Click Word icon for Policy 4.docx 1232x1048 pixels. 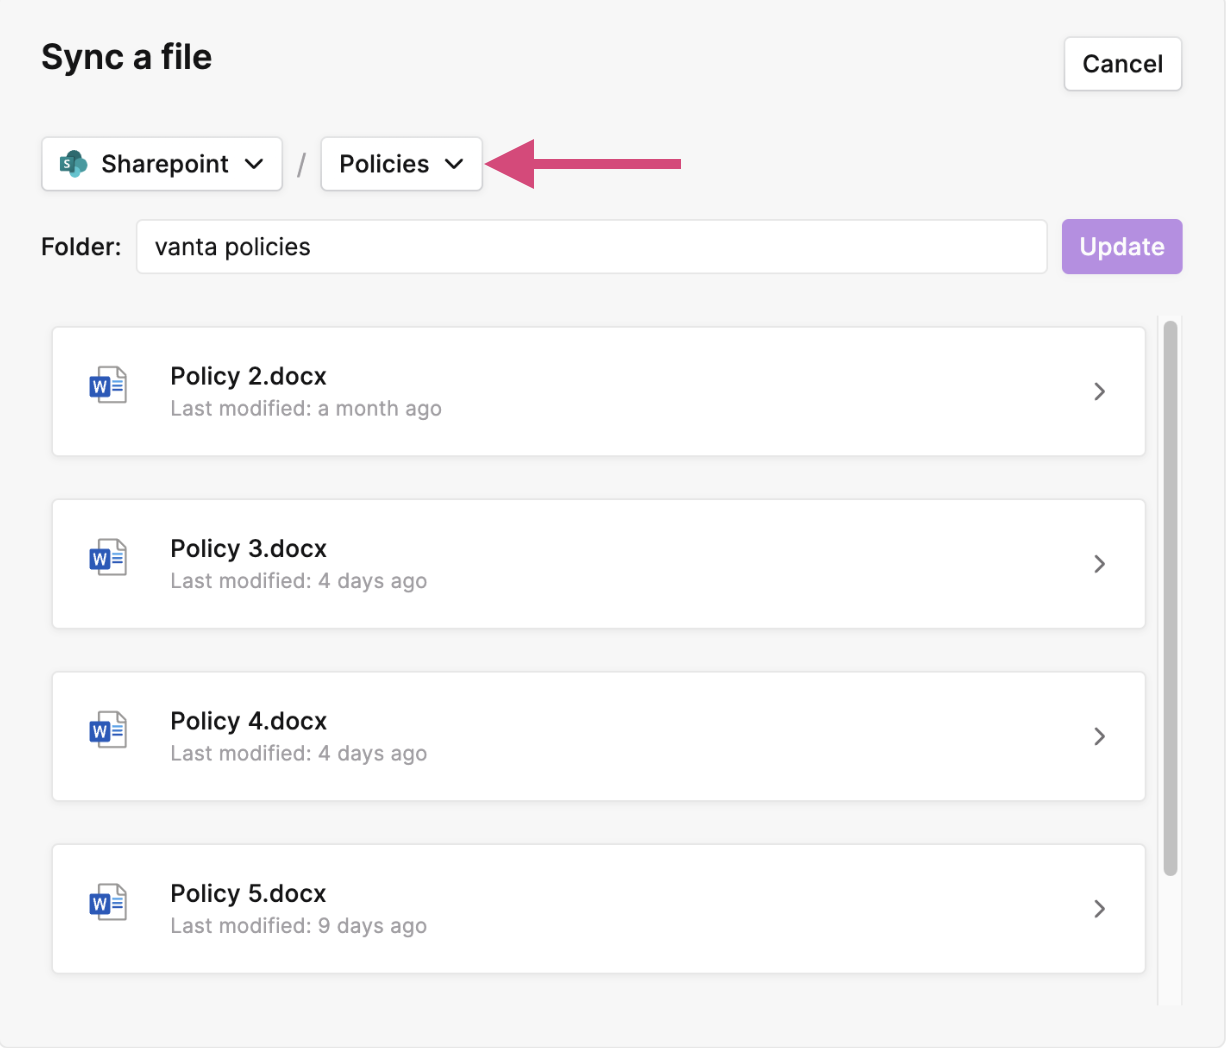point(108,730)
